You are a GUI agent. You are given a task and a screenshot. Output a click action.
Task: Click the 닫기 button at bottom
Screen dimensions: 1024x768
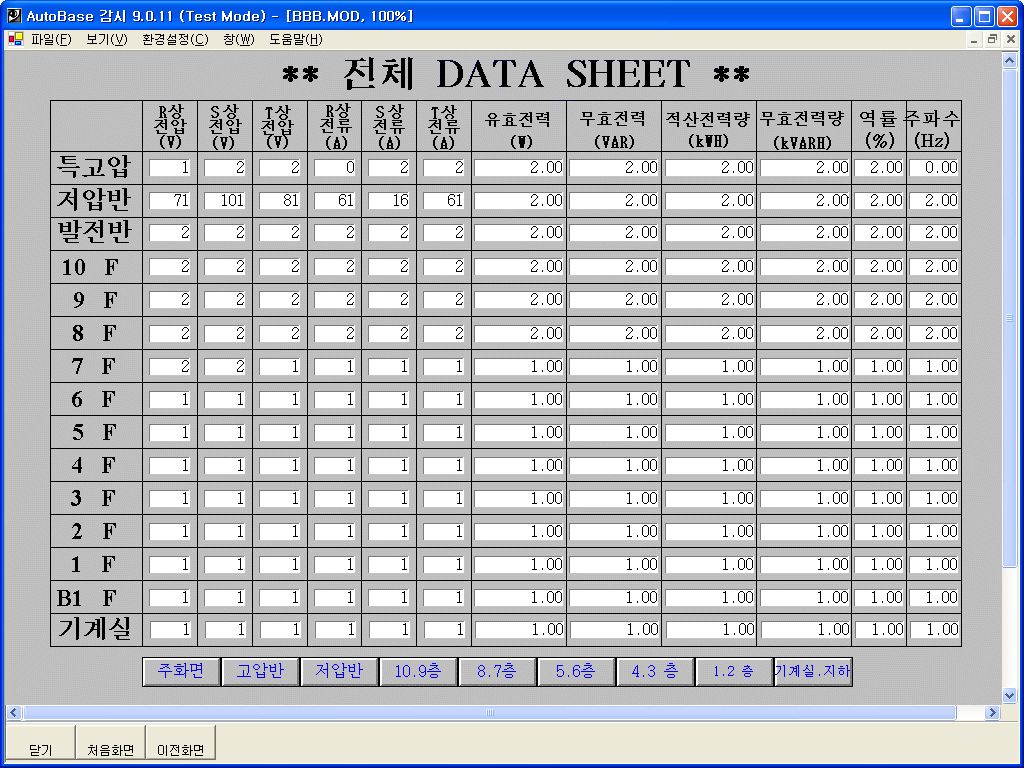40,749
